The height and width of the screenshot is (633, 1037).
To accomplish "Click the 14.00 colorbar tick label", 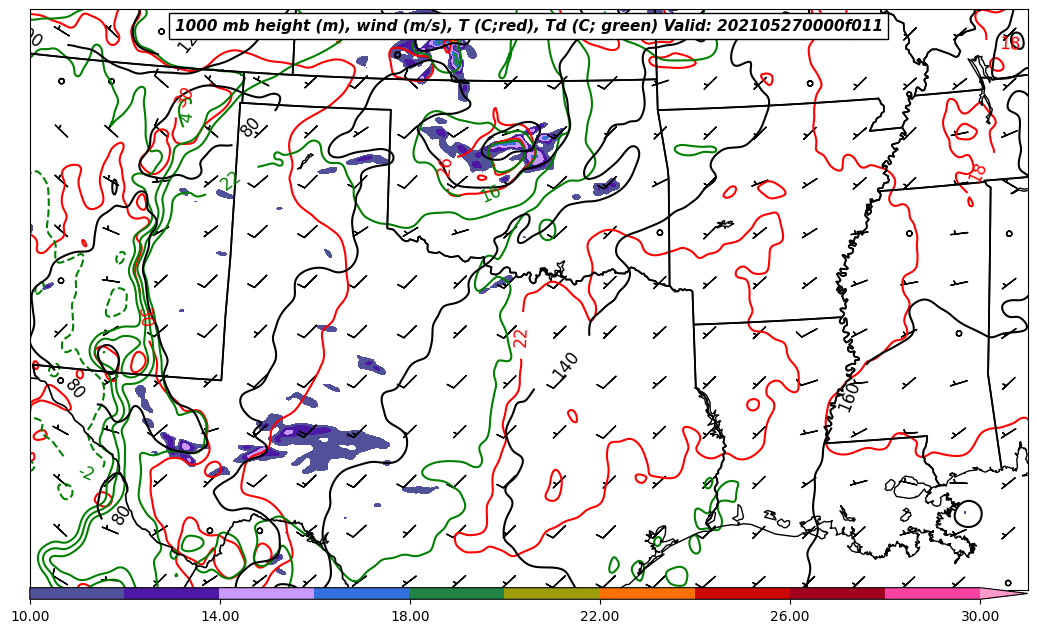I will pos(220,616).
